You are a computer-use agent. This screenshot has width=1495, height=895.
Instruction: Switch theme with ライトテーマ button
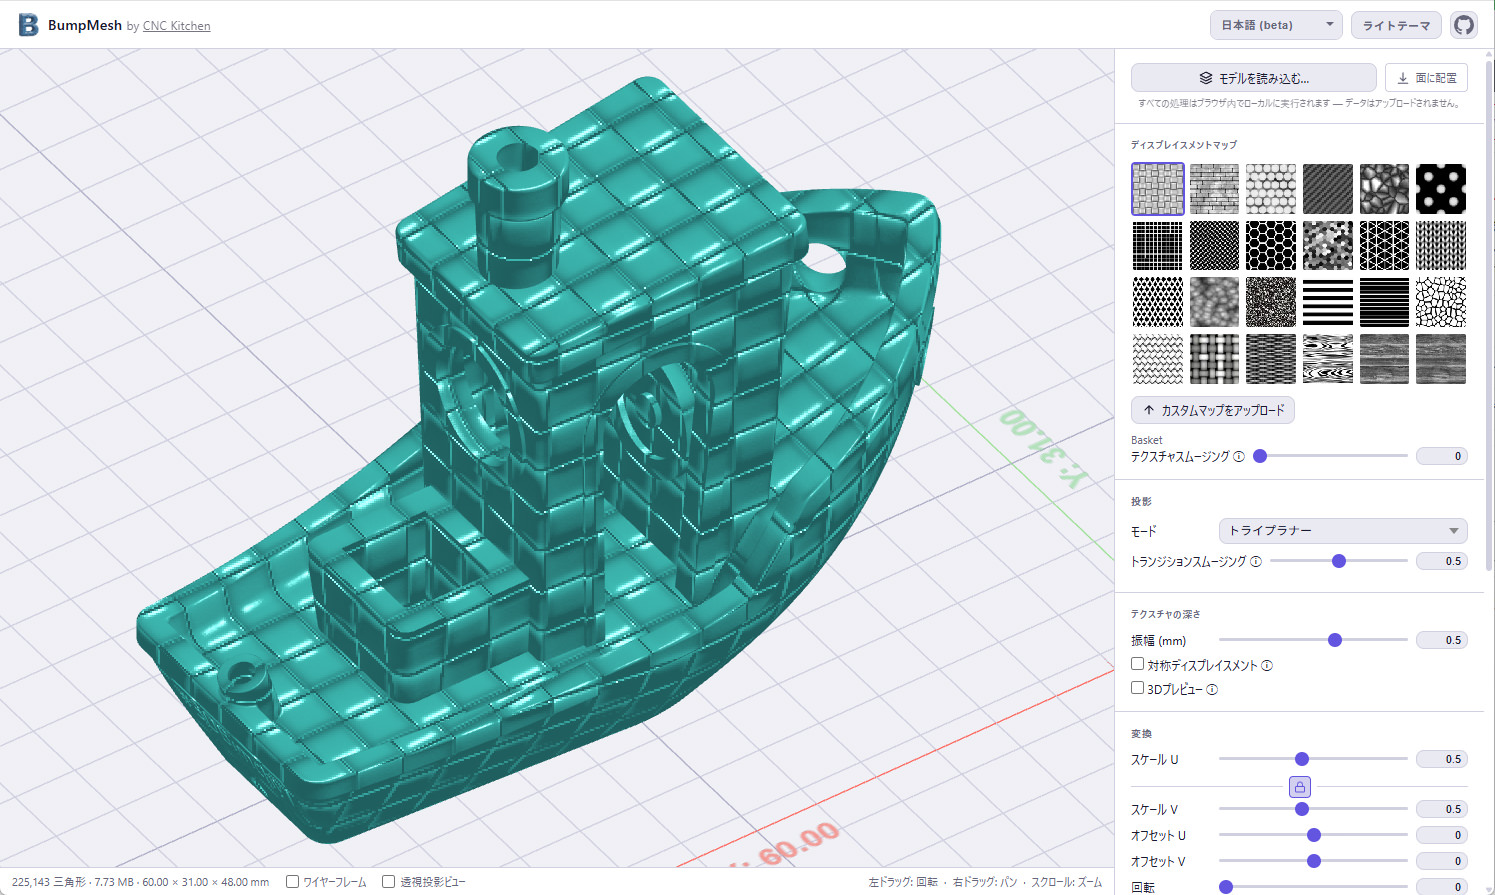[1396, 25]
